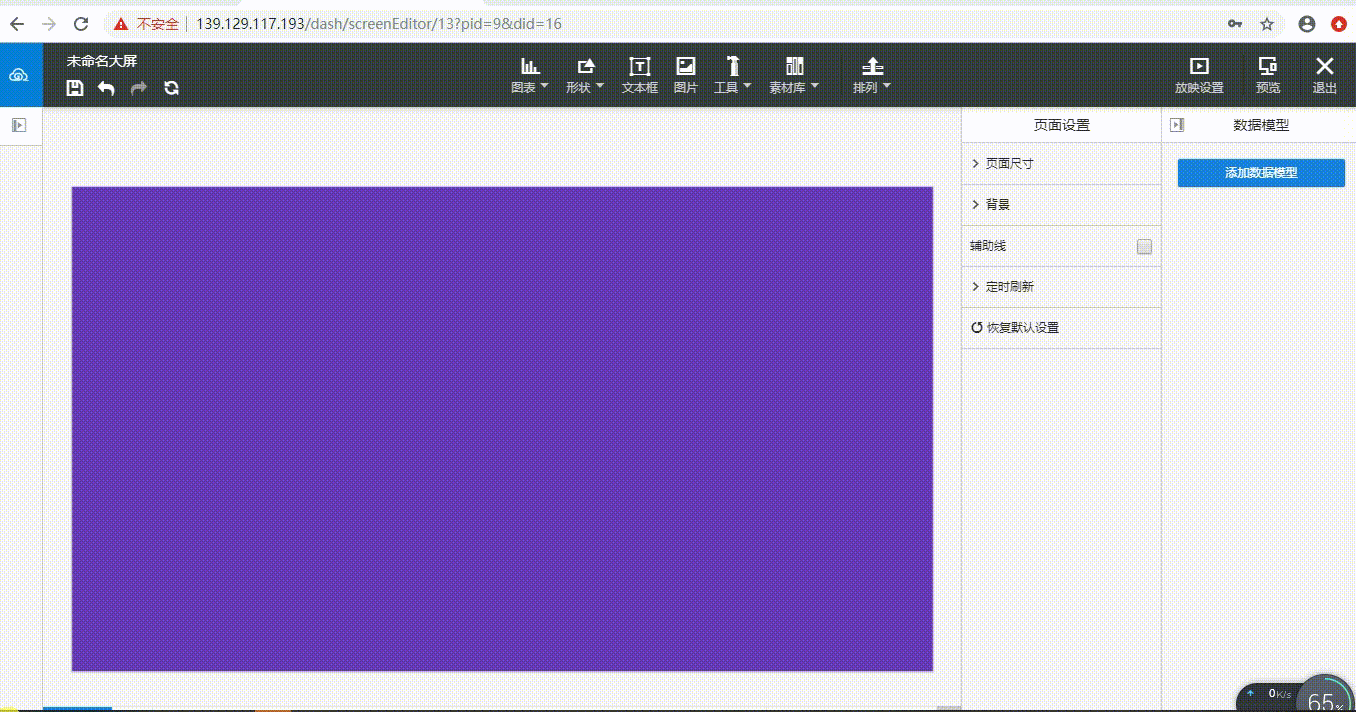Insert a 图片 image
The width and height of the screenshot is (1356, 712).
coord(686,76)
